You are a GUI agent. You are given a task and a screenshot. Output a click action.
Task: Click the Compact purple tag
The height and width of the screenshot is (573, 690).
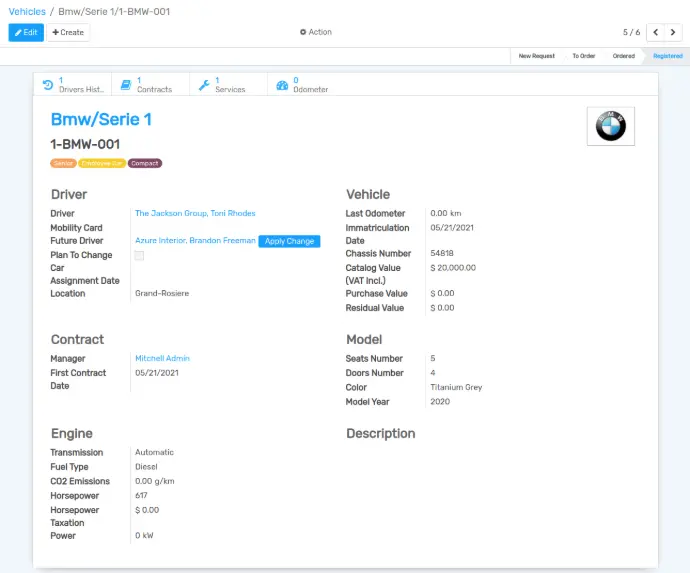(145, 163)
